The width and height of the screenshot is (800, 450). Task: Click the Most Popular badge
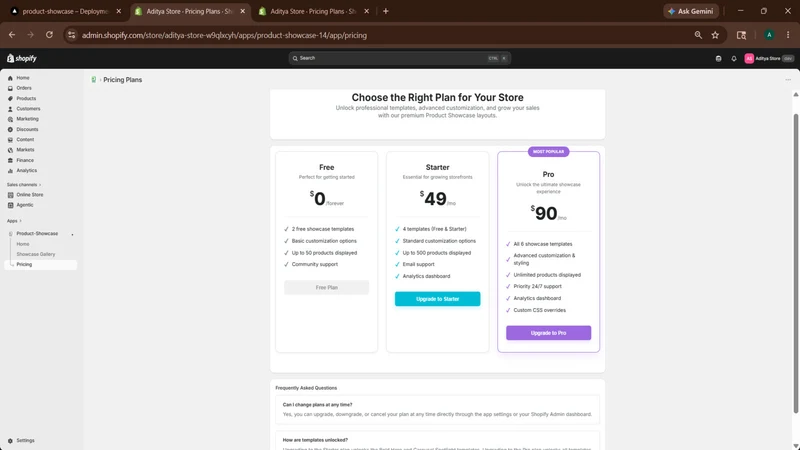coord(548,152)
